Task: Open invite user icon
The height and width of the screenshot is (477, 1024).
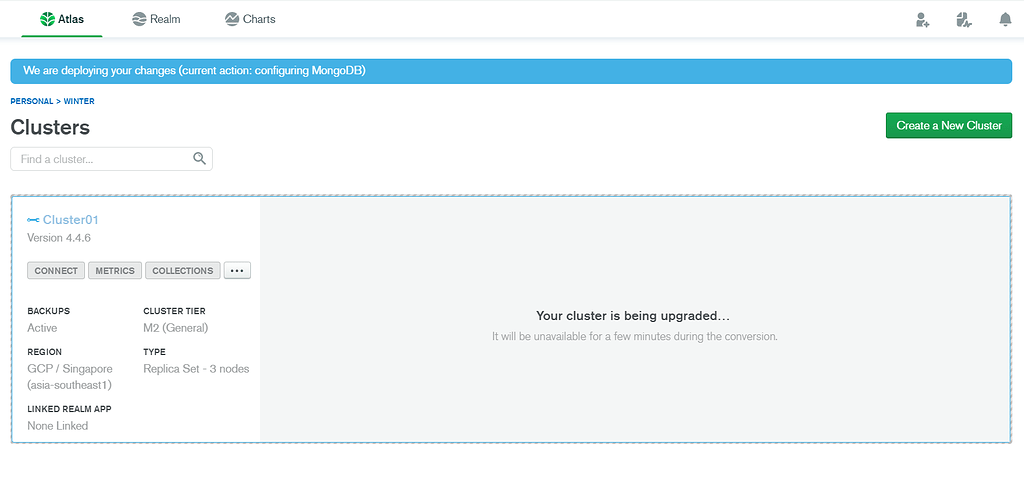Action: coord(922,20)
